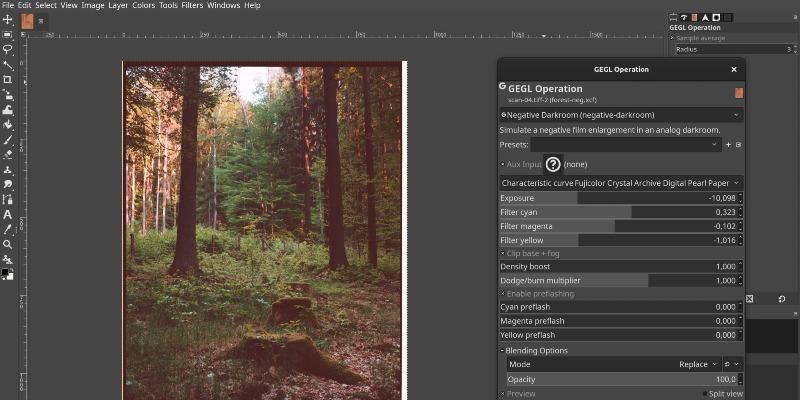This screenshot has width=800, height=400.
Task: Select the Zoom magnifier tool
Action: [x=7, y=244]
